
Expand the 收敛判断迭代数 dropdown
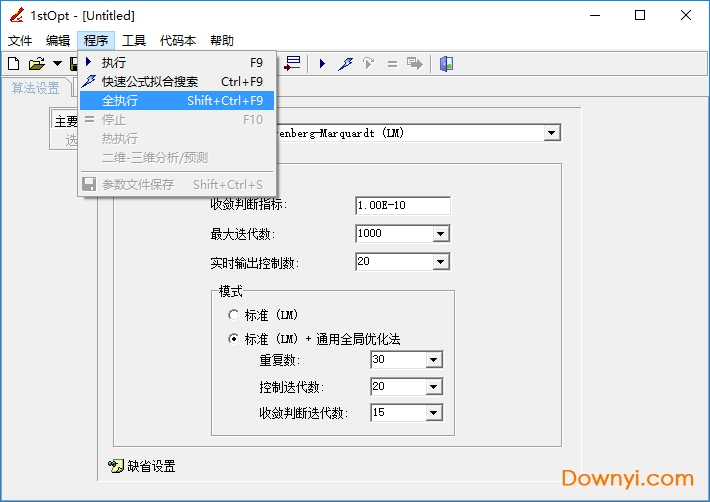433,413
